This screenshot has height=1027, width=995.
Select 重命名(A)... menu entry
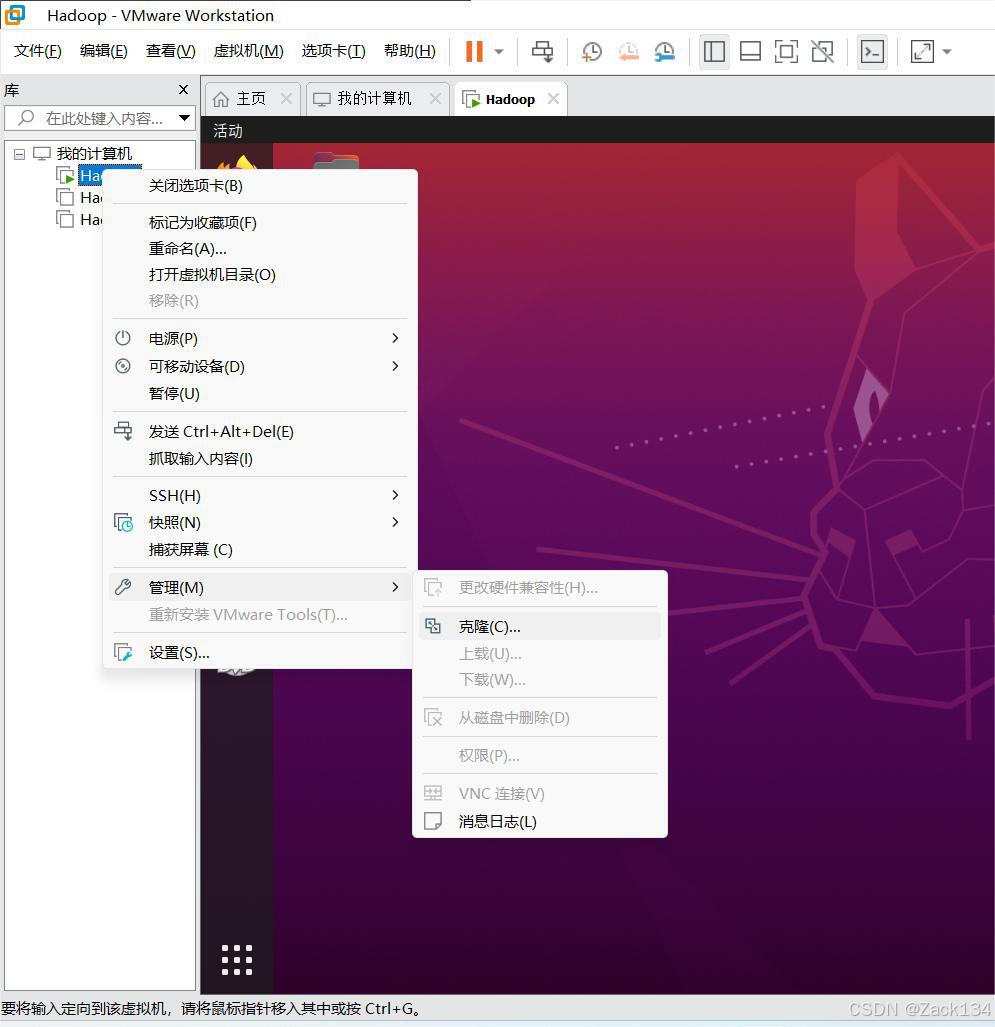pyautogui.click(x=260, y=249)
